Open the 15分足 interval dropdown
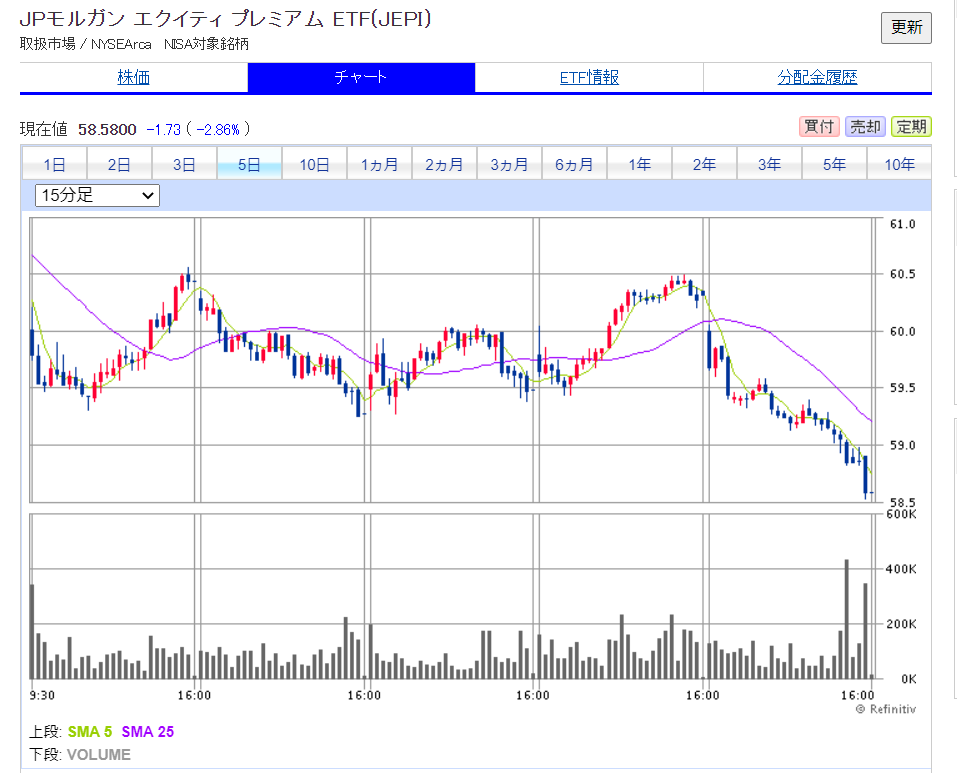This screenshot has height=773, width=957. coord(98,195)
